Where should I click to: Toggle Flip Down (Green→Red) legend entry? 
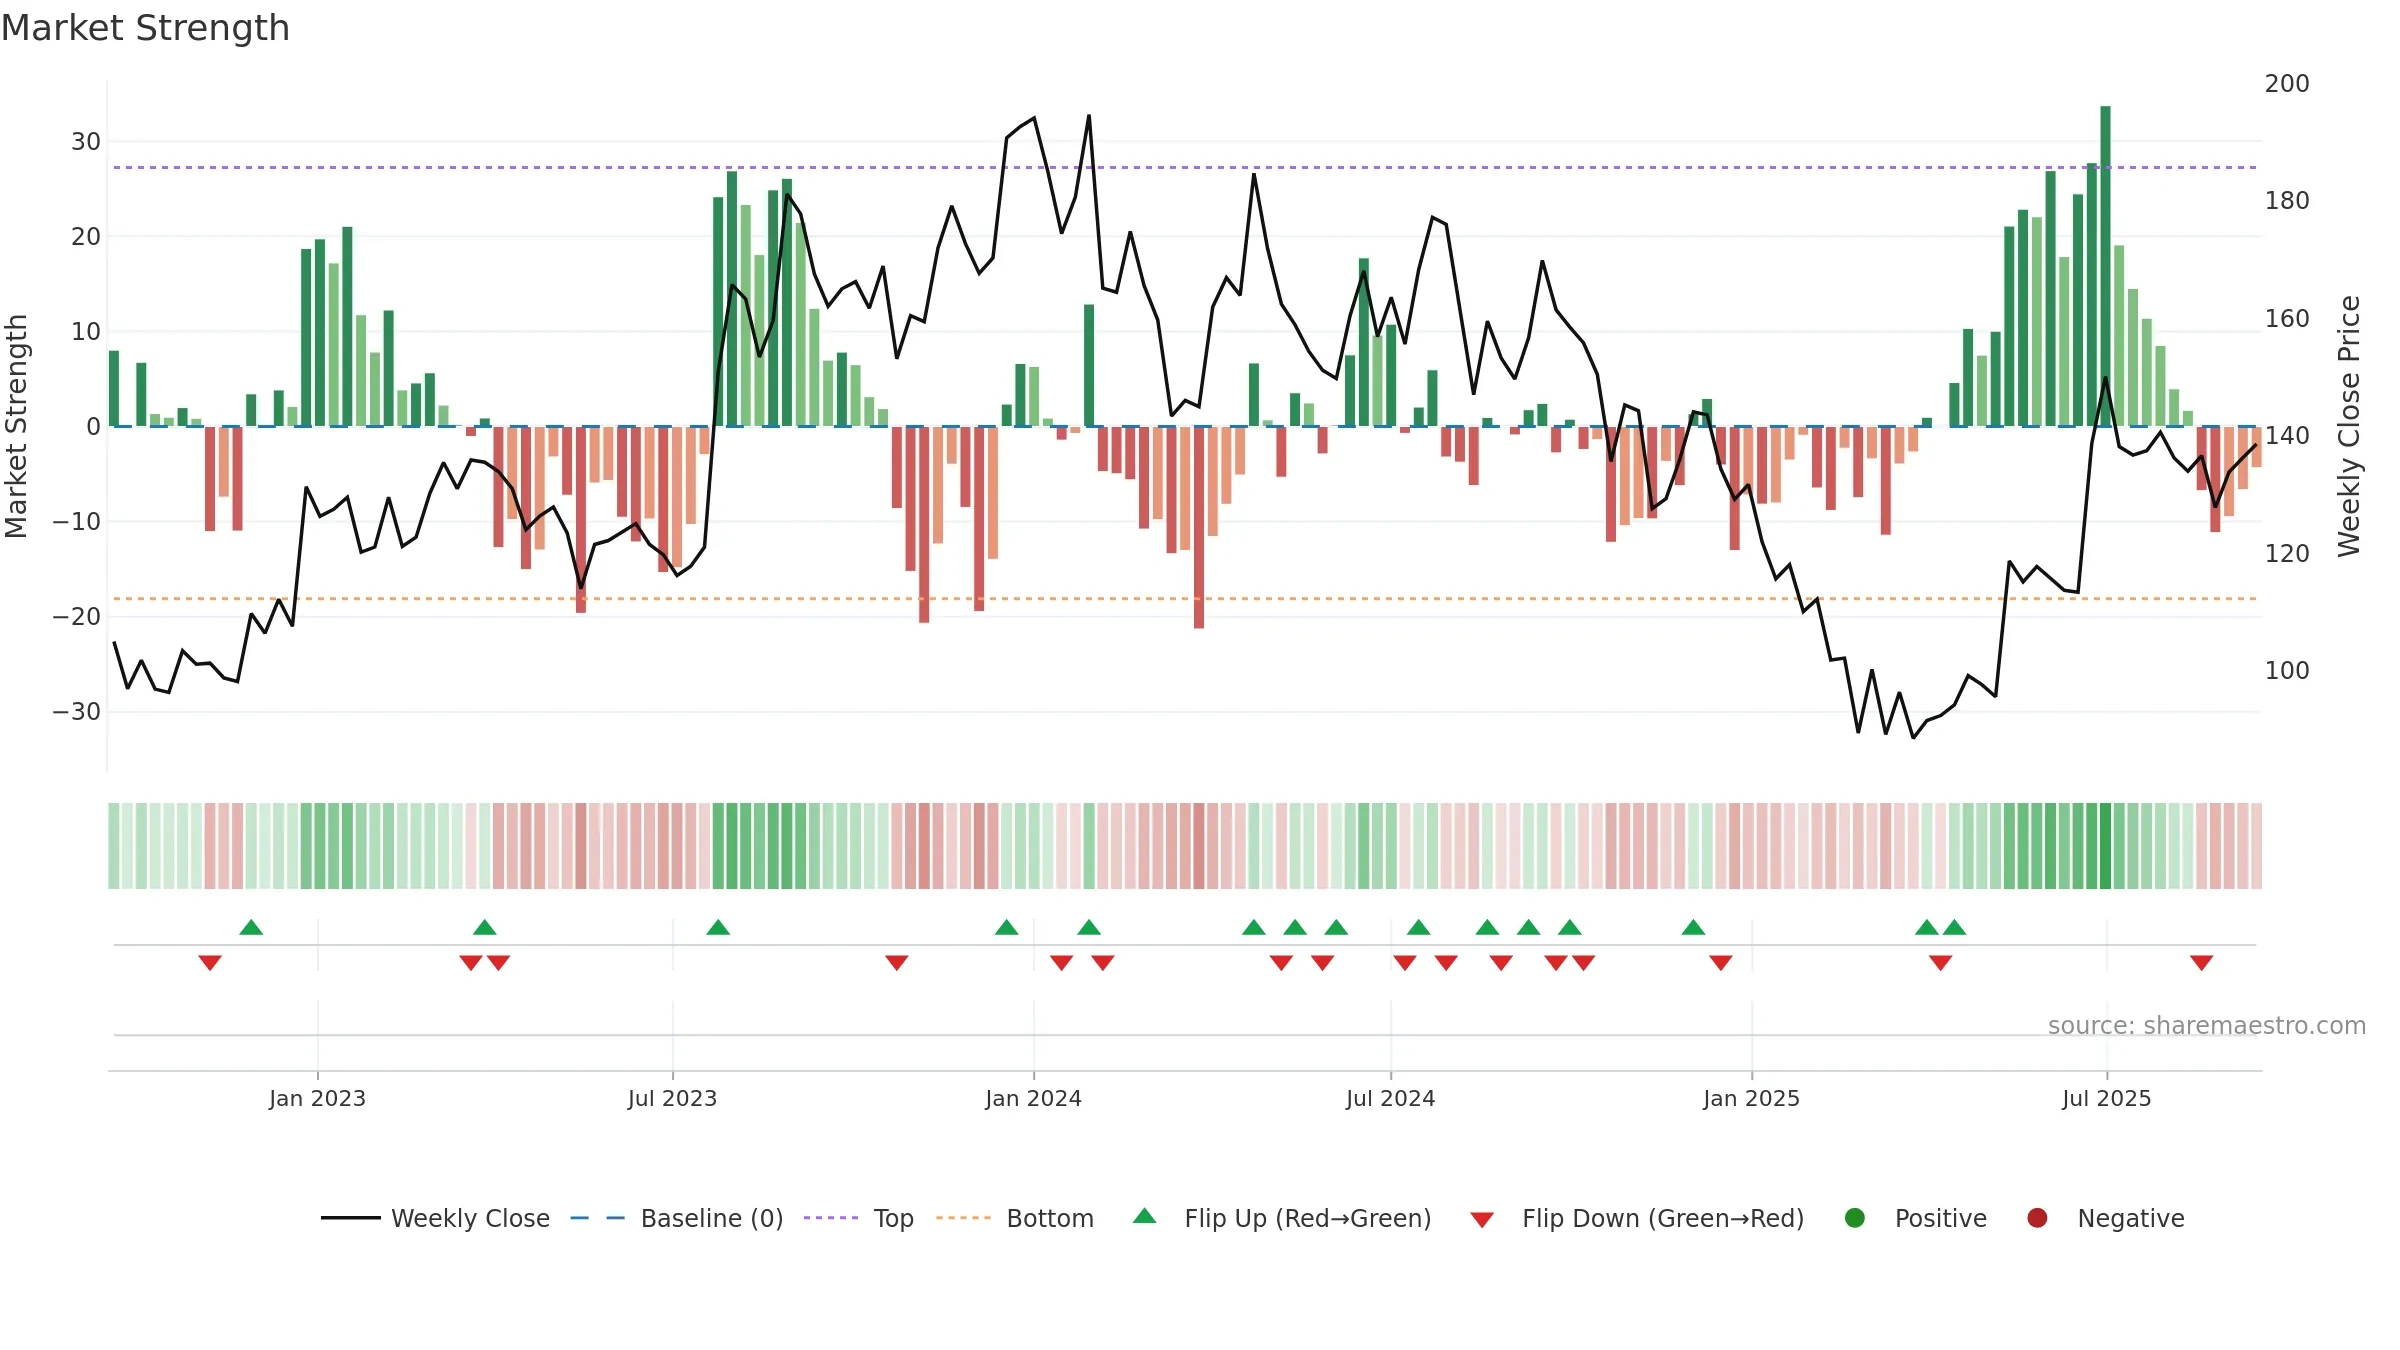pyautogui.click(x=1637, y=1218)
